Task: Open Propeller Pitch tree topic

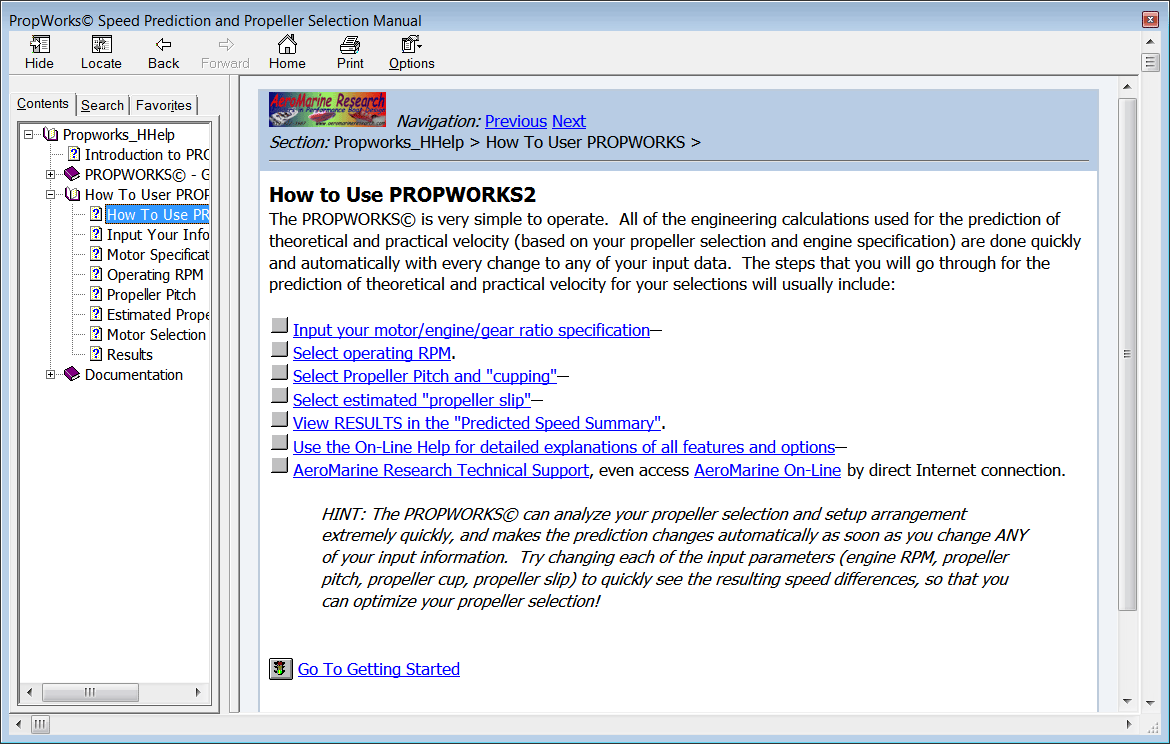Action: coord(151,295)
